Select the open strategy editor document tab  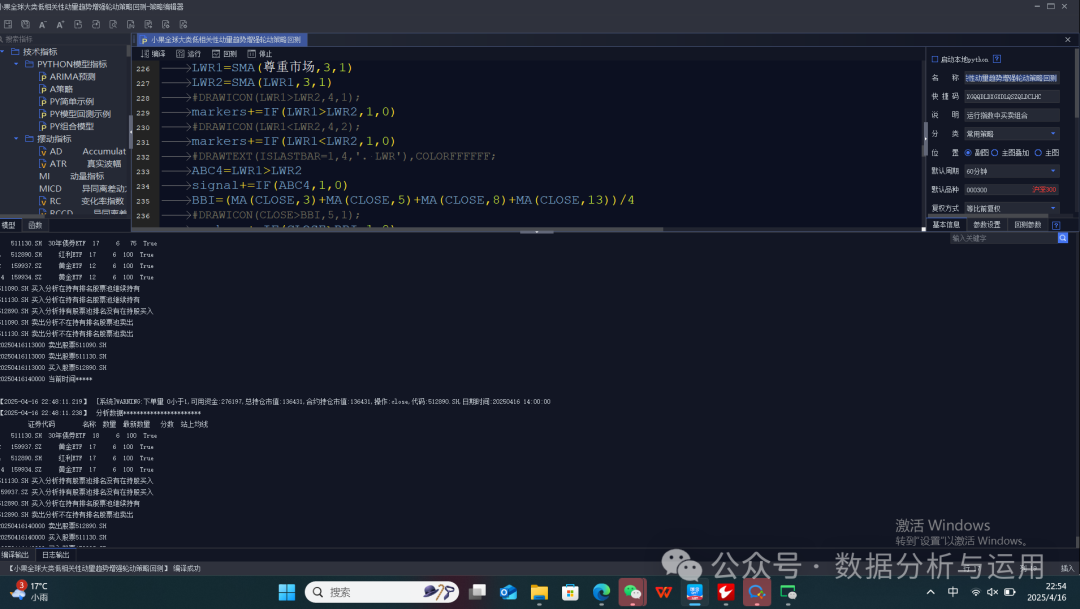click(222, 40)
